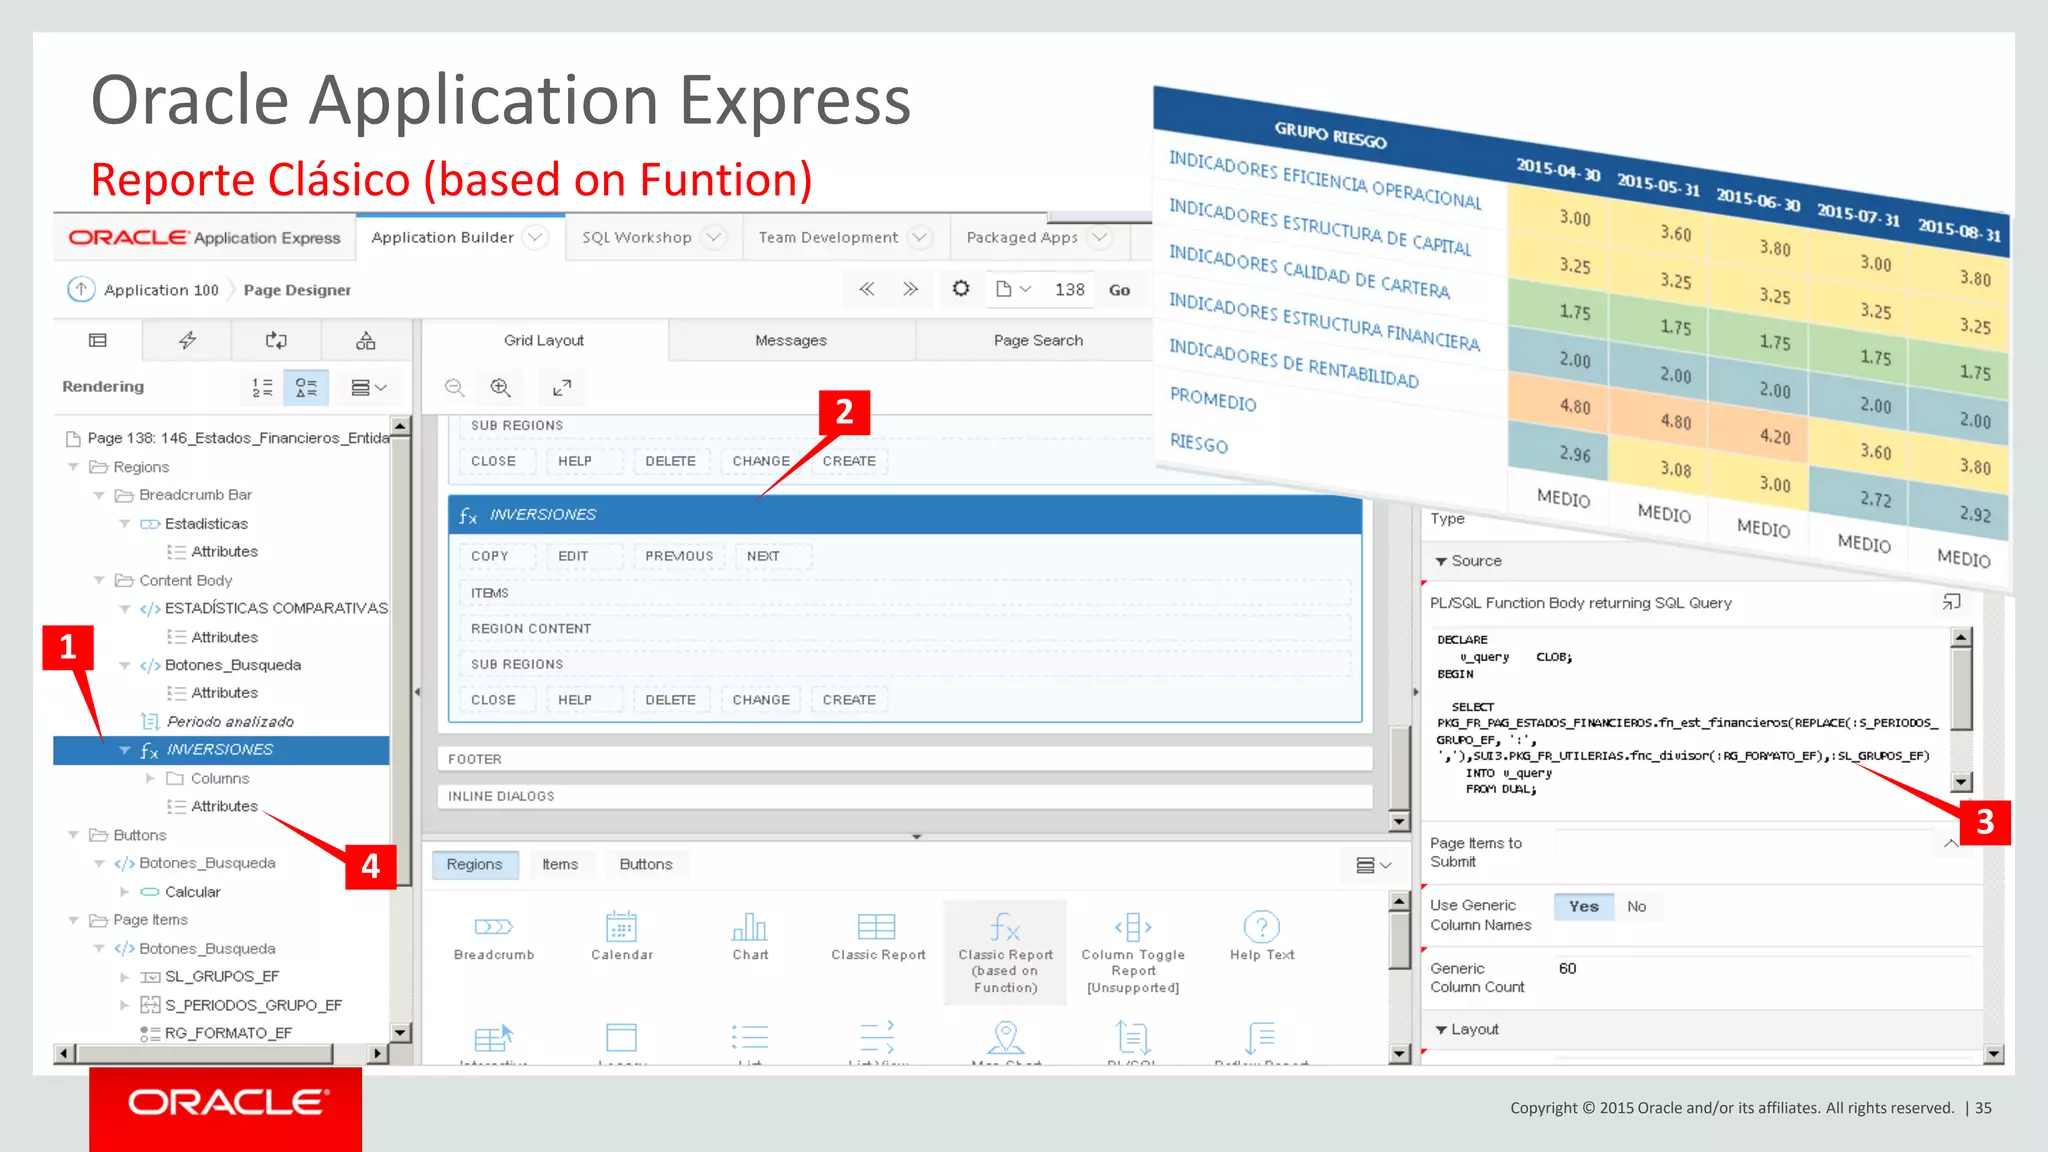This screenshot has height=1152, width=2048.
Task: Go to next page arrows
Action: point(910,289)
